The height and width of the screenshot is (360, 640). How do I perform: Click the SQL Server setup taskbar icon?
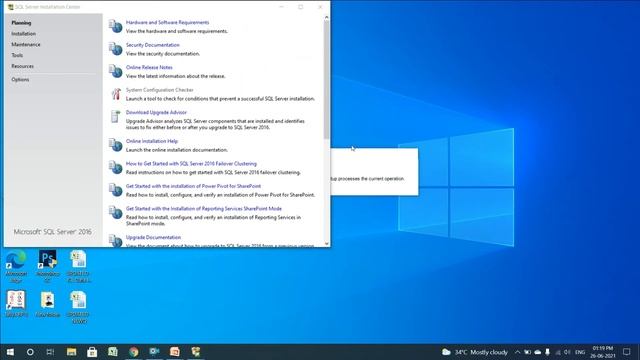[x=196, y=352]
